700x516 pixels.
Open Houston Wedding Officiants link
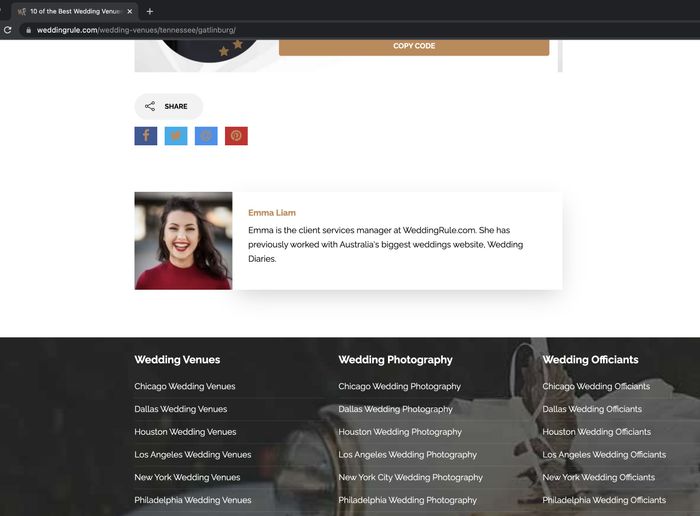[596, 432]
